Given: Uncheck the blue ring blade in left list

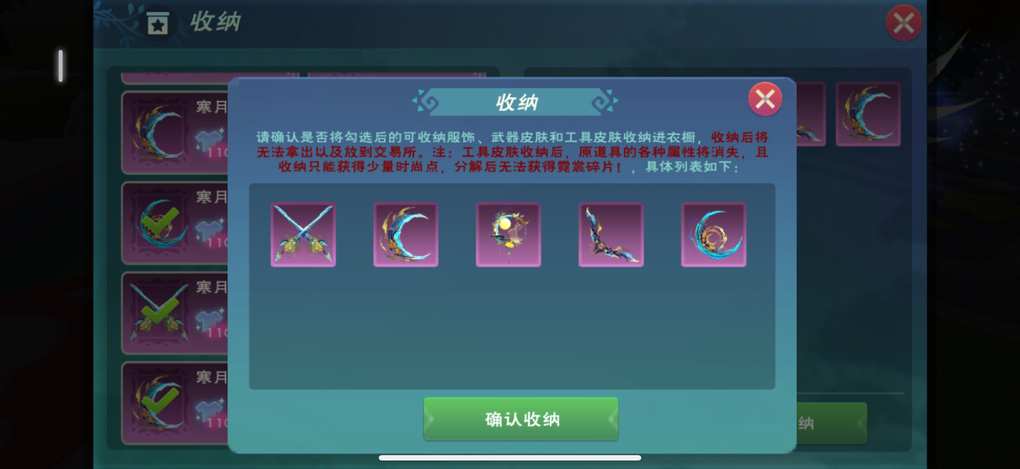Looking at the screenshot, I should click(158, 223).
